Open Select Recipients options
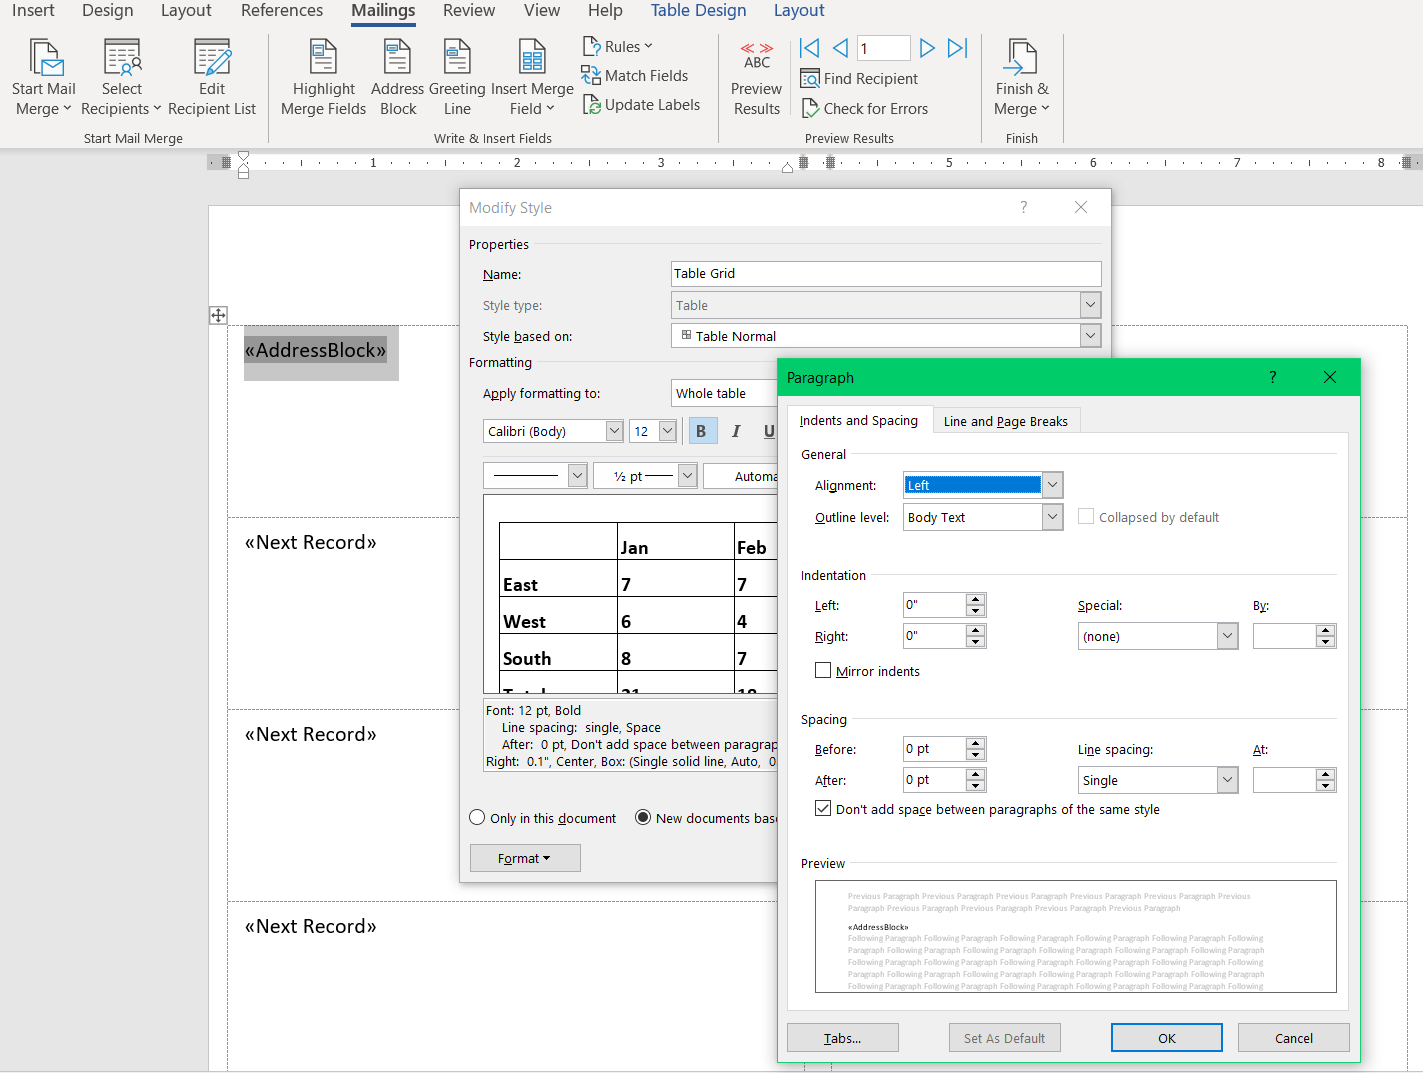Screen dimensions: 1423x1073 coord(121,78)
